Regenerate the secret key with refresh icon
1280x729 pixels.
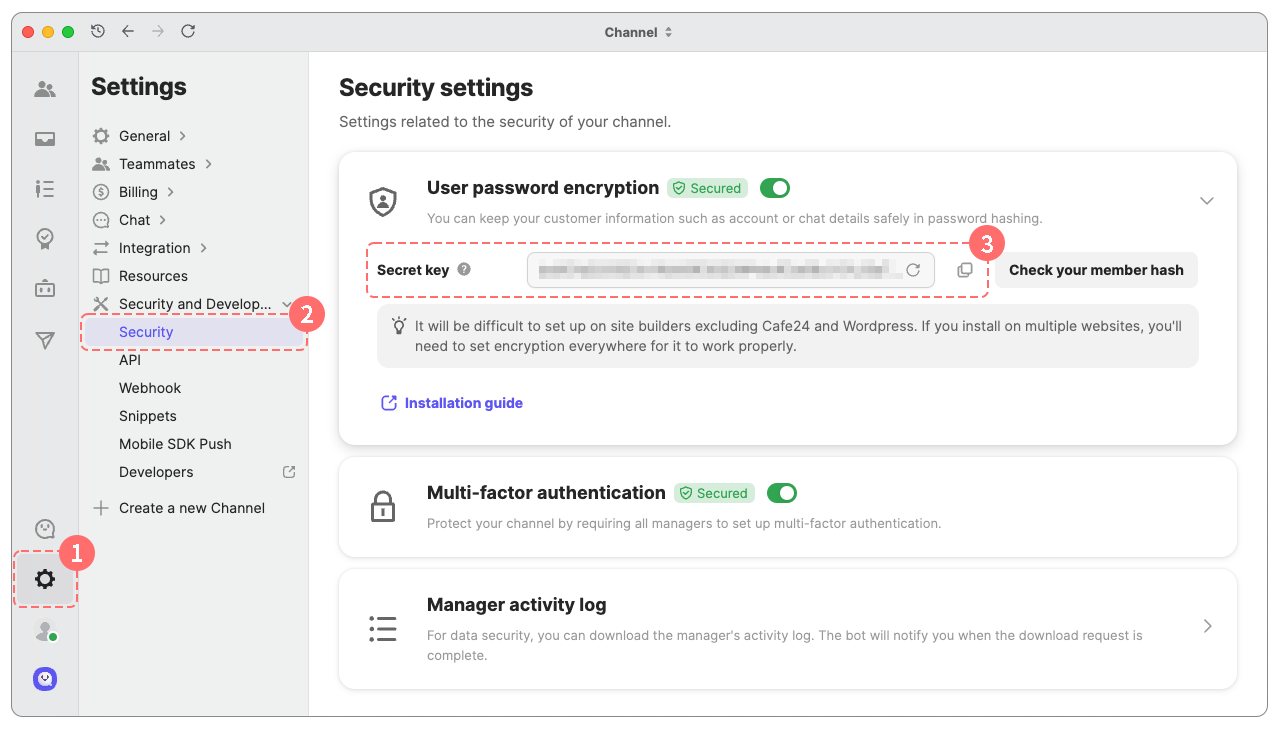(913, 270)
